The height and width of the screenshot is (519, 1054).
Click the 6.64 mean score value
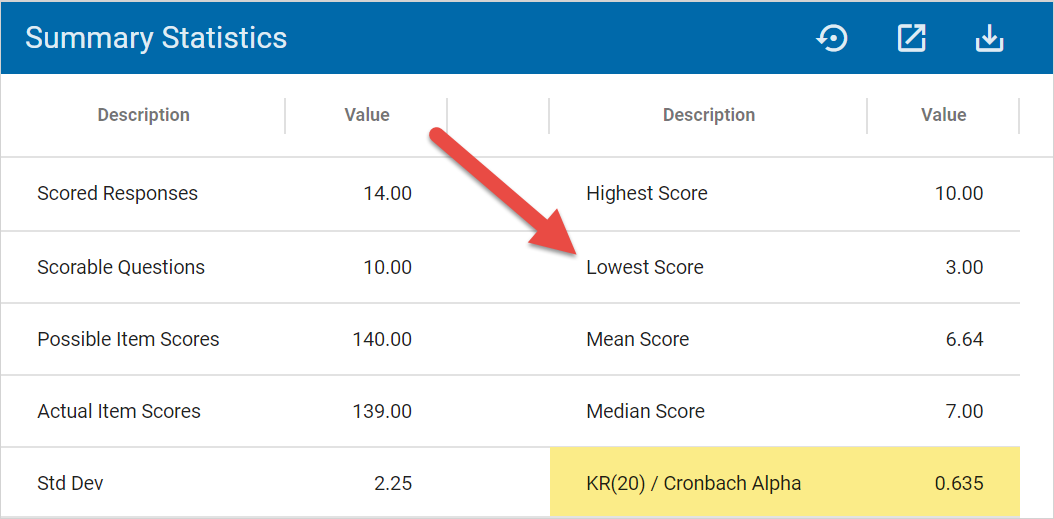tap(964, 339)
